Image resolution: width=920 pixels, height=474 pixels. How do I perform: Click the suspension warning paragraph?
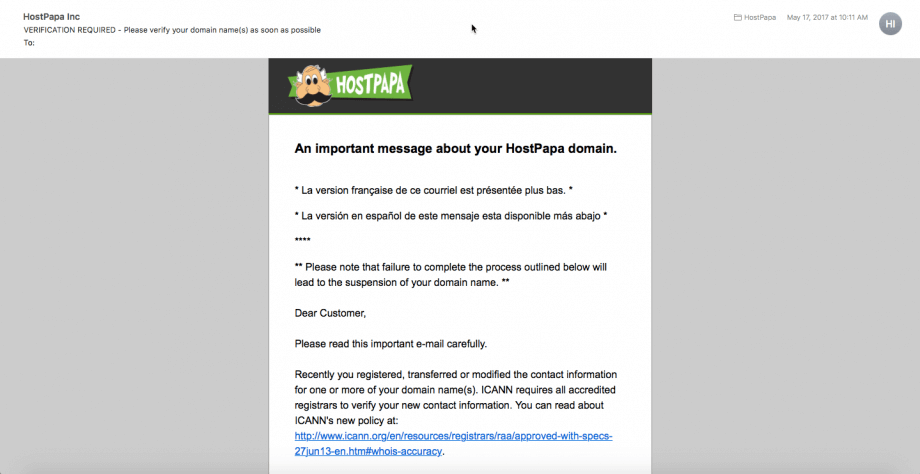point(451,275)
